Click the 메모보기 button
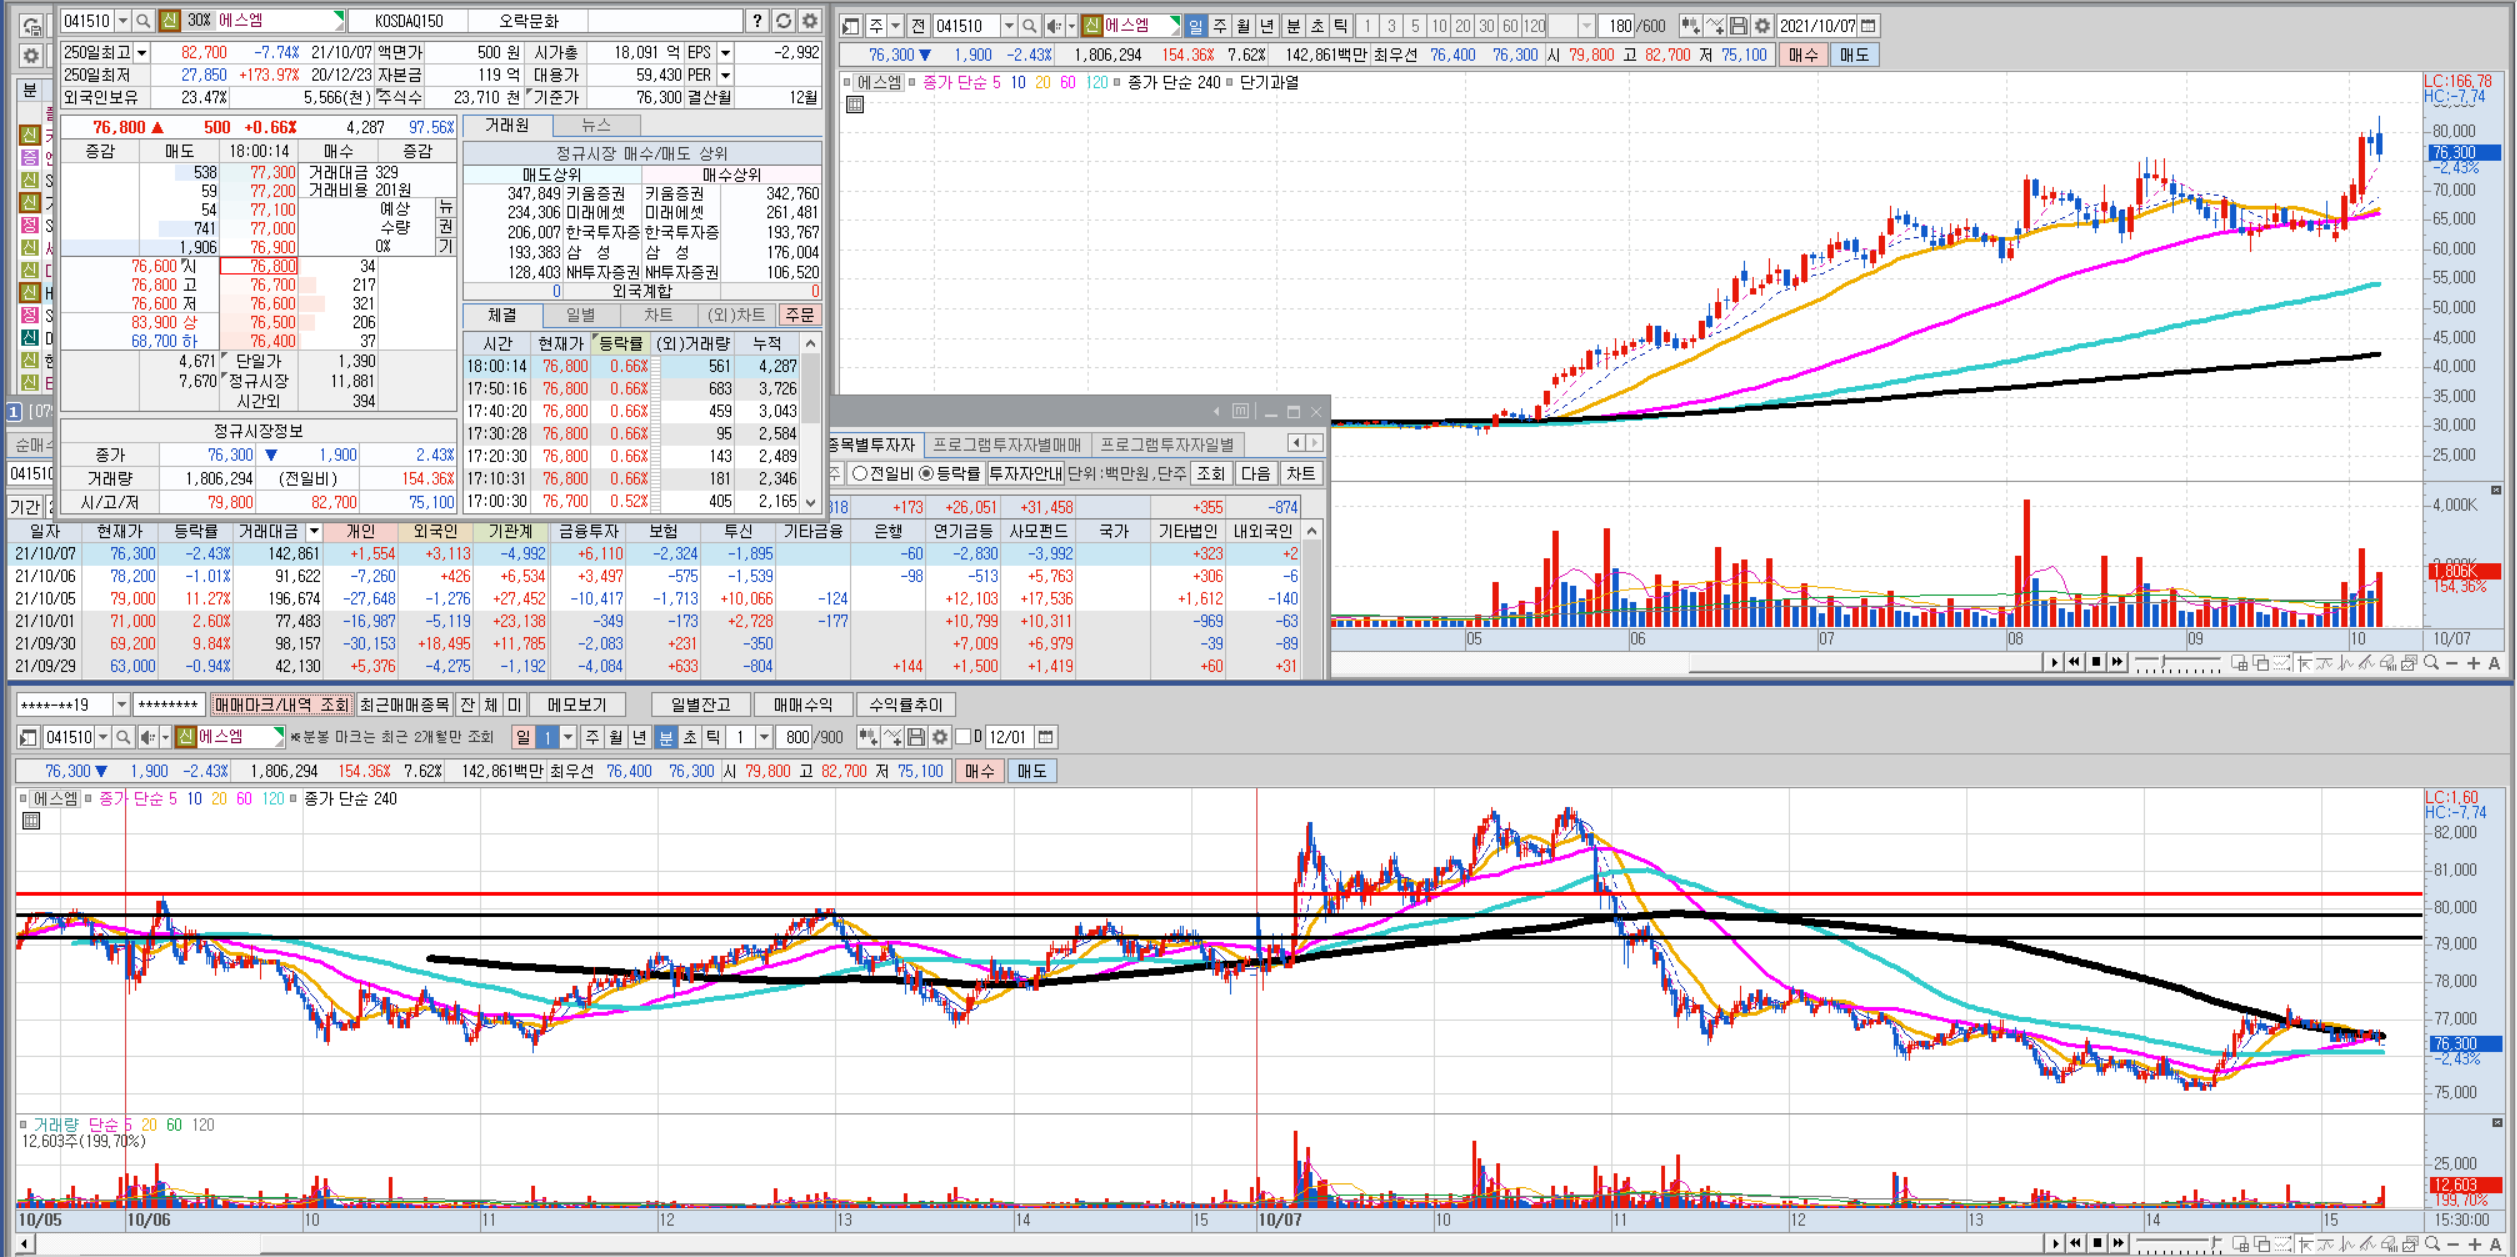 click(577, 706)
